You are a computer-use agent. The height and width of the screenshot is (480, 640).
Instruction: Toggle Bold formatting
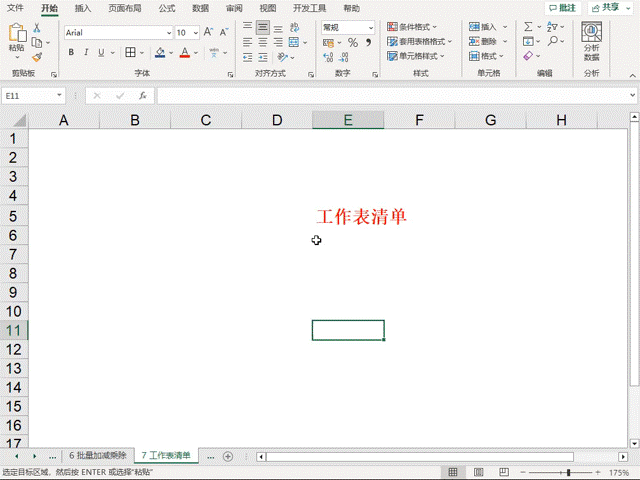pyautogui.click(x=71, y=52)
